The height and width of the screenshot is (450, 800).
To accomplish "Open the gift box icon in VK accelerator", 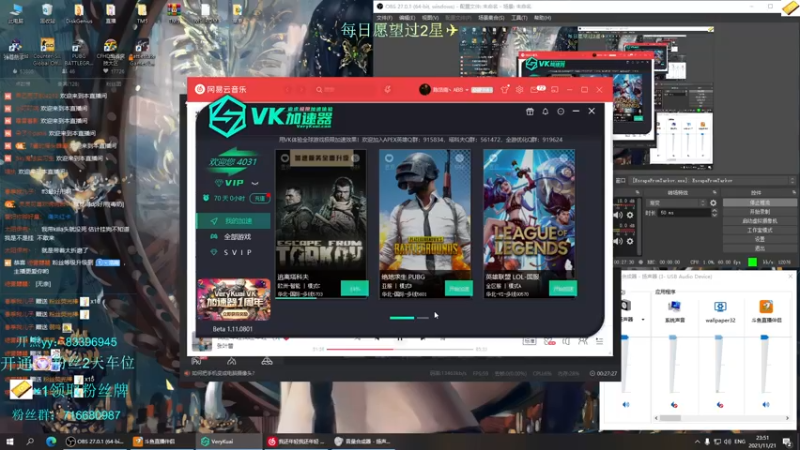I will coord(530,111).
